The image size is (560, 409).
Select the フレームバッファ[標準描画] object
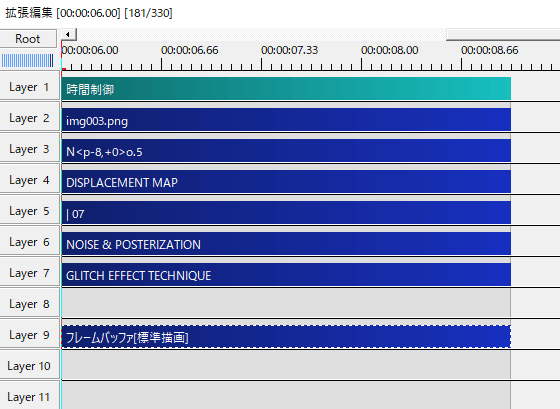pos(286,336)
